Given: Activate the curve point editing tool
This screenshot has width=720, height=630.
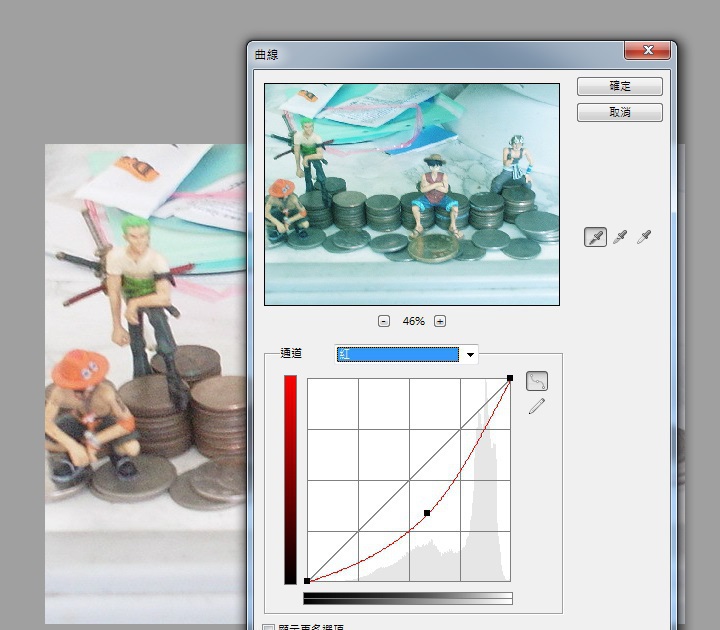Looking at the screenshot, I should pyautogui.click(x=537, y=381).
